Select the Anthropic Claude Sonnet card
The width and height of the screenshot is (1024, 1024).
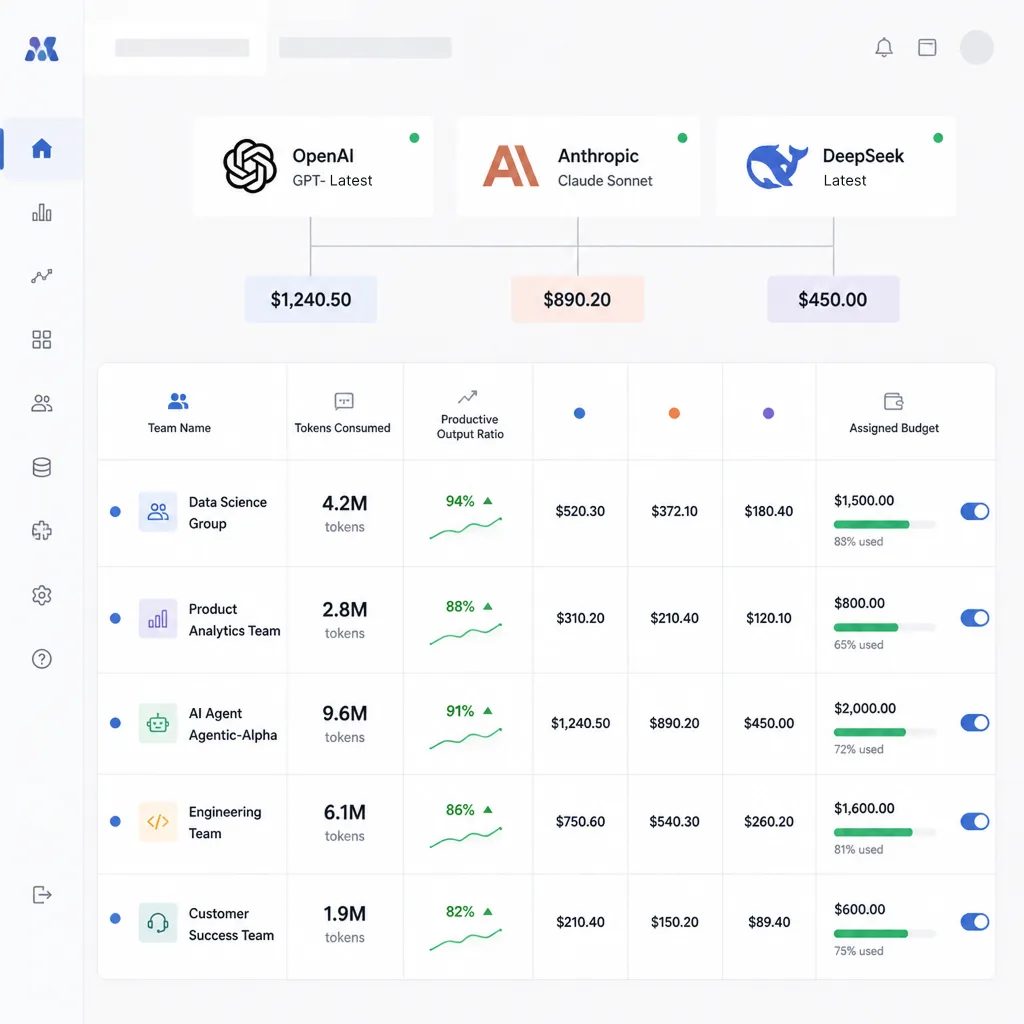tap(578, 167)
